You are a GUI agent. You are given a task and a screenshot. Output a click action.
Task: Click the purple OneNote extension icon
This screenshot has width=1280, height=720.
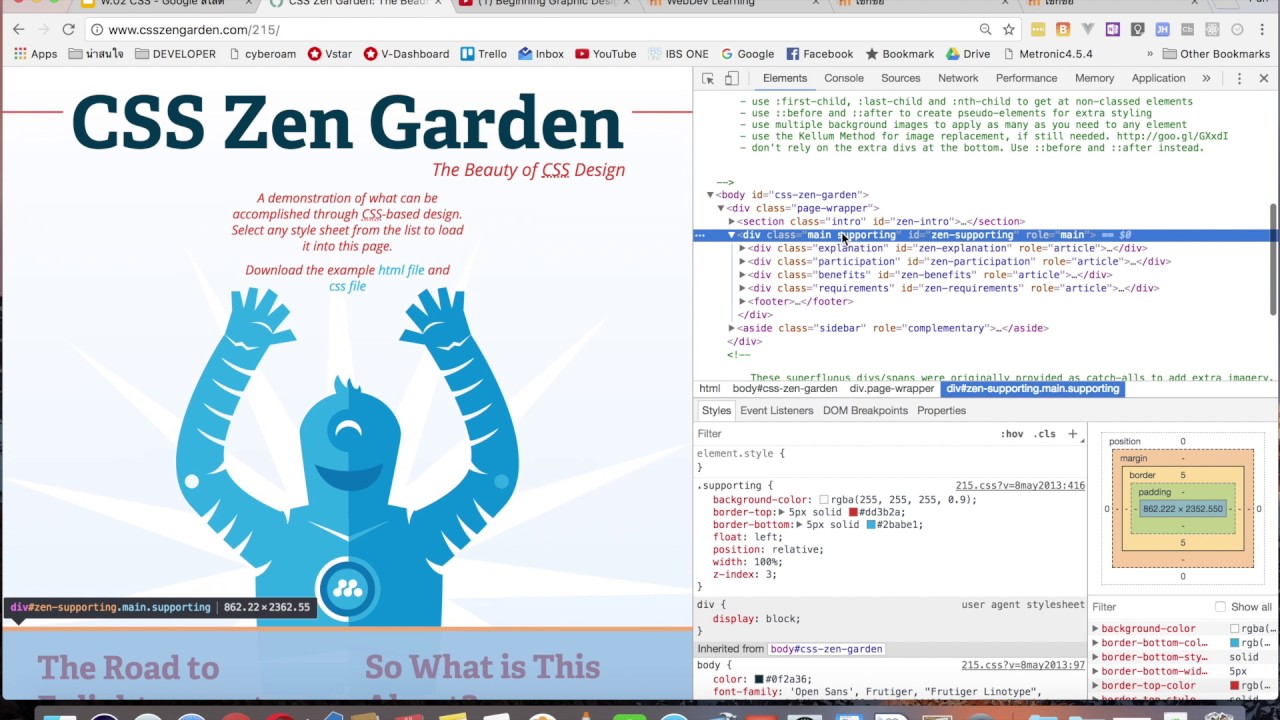point(1113,29)
